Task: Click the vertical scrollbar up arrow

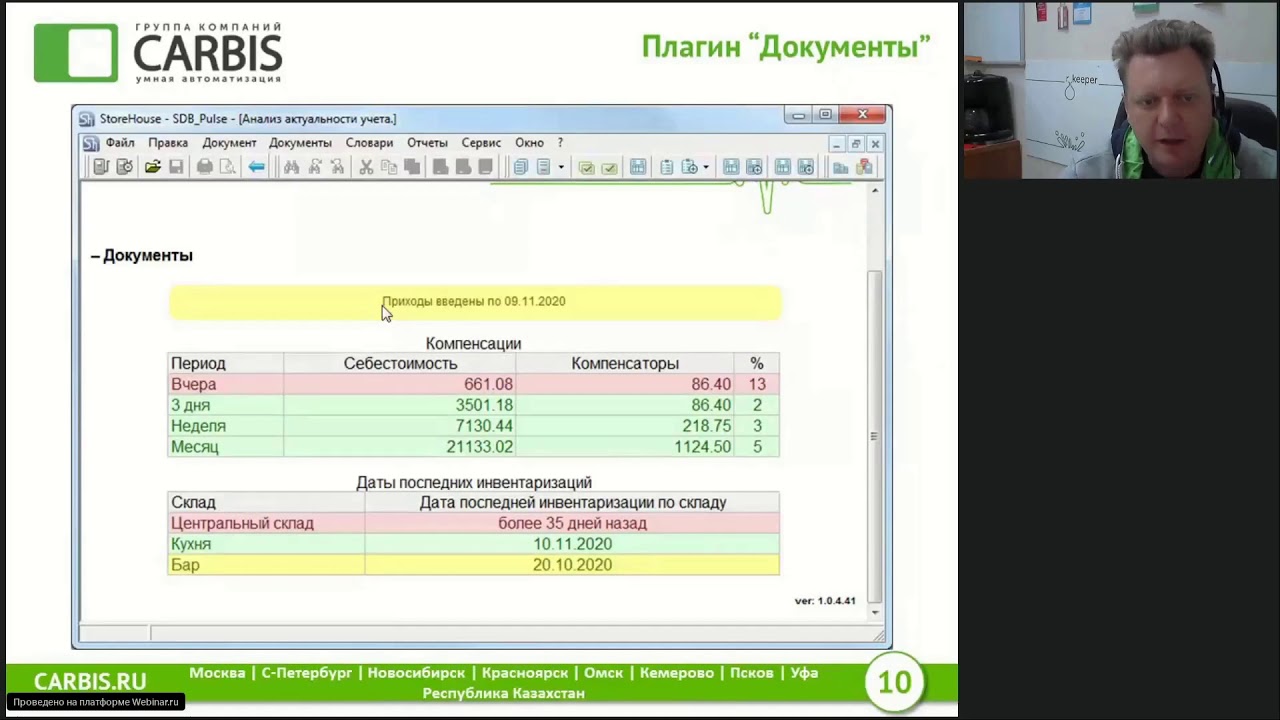Action: [x=875, y=190]
